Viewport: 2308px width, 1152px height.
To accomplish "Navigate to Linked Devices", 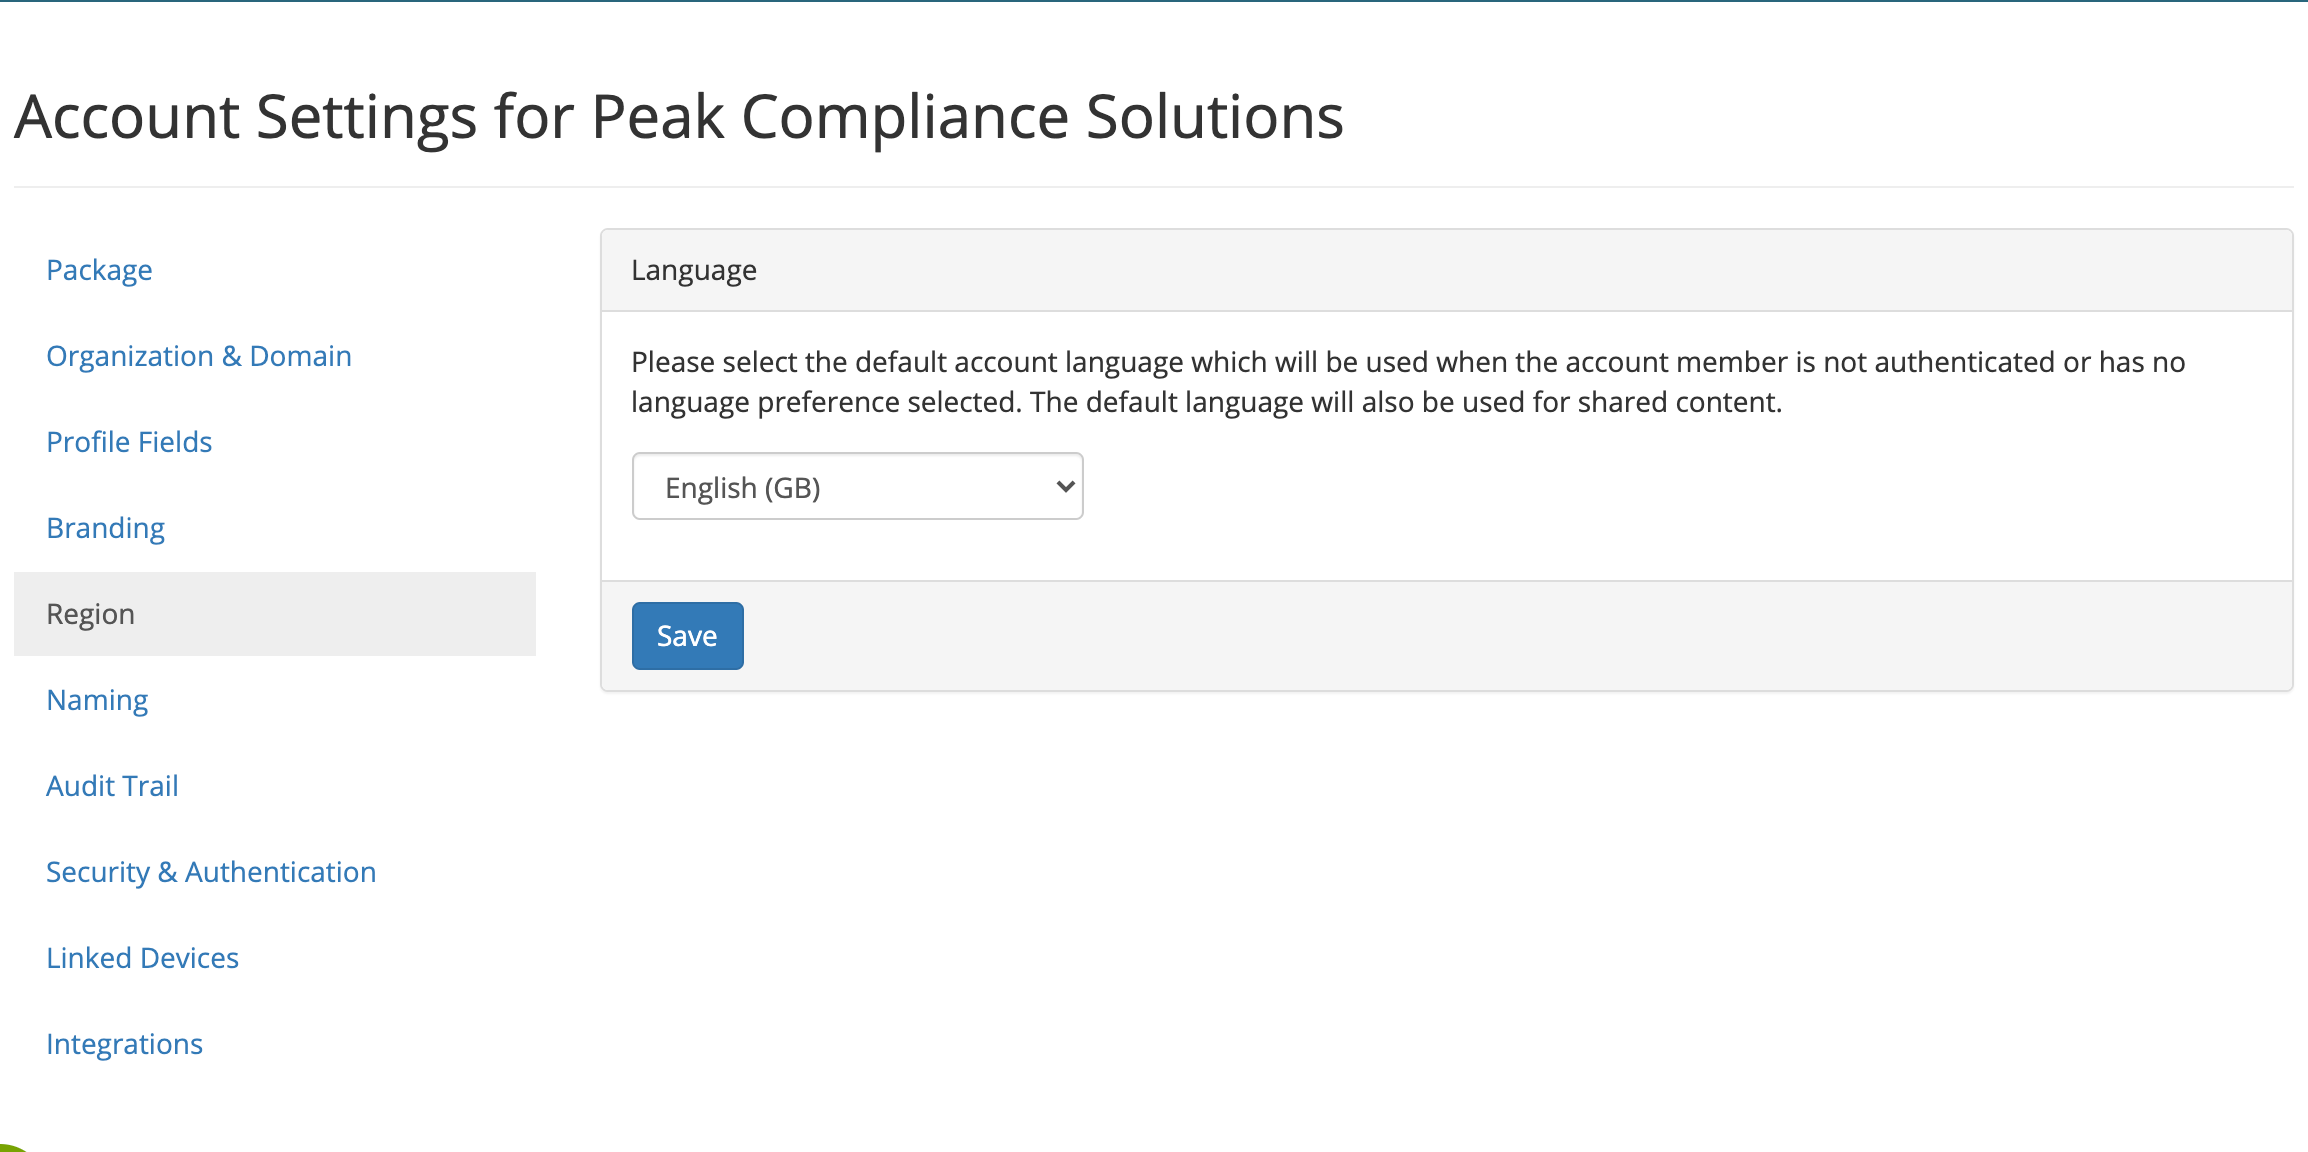I will click(142, 958).
